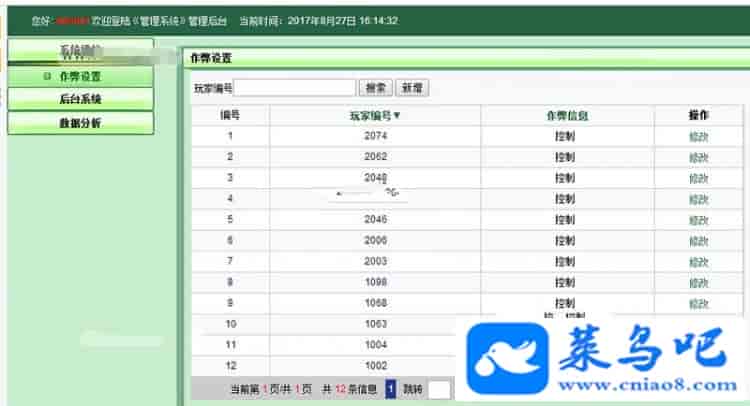The width and height of the screenshot is (750, 406).
Task: Click the bullet icon beside 作弊设置
Action: click(47, 76)
